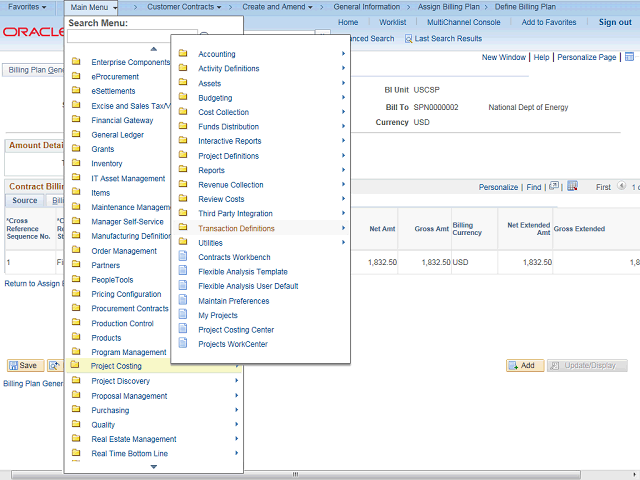Open Contracts Workbench page in submenu
The image size is (640, 480).
click(234, 257)
